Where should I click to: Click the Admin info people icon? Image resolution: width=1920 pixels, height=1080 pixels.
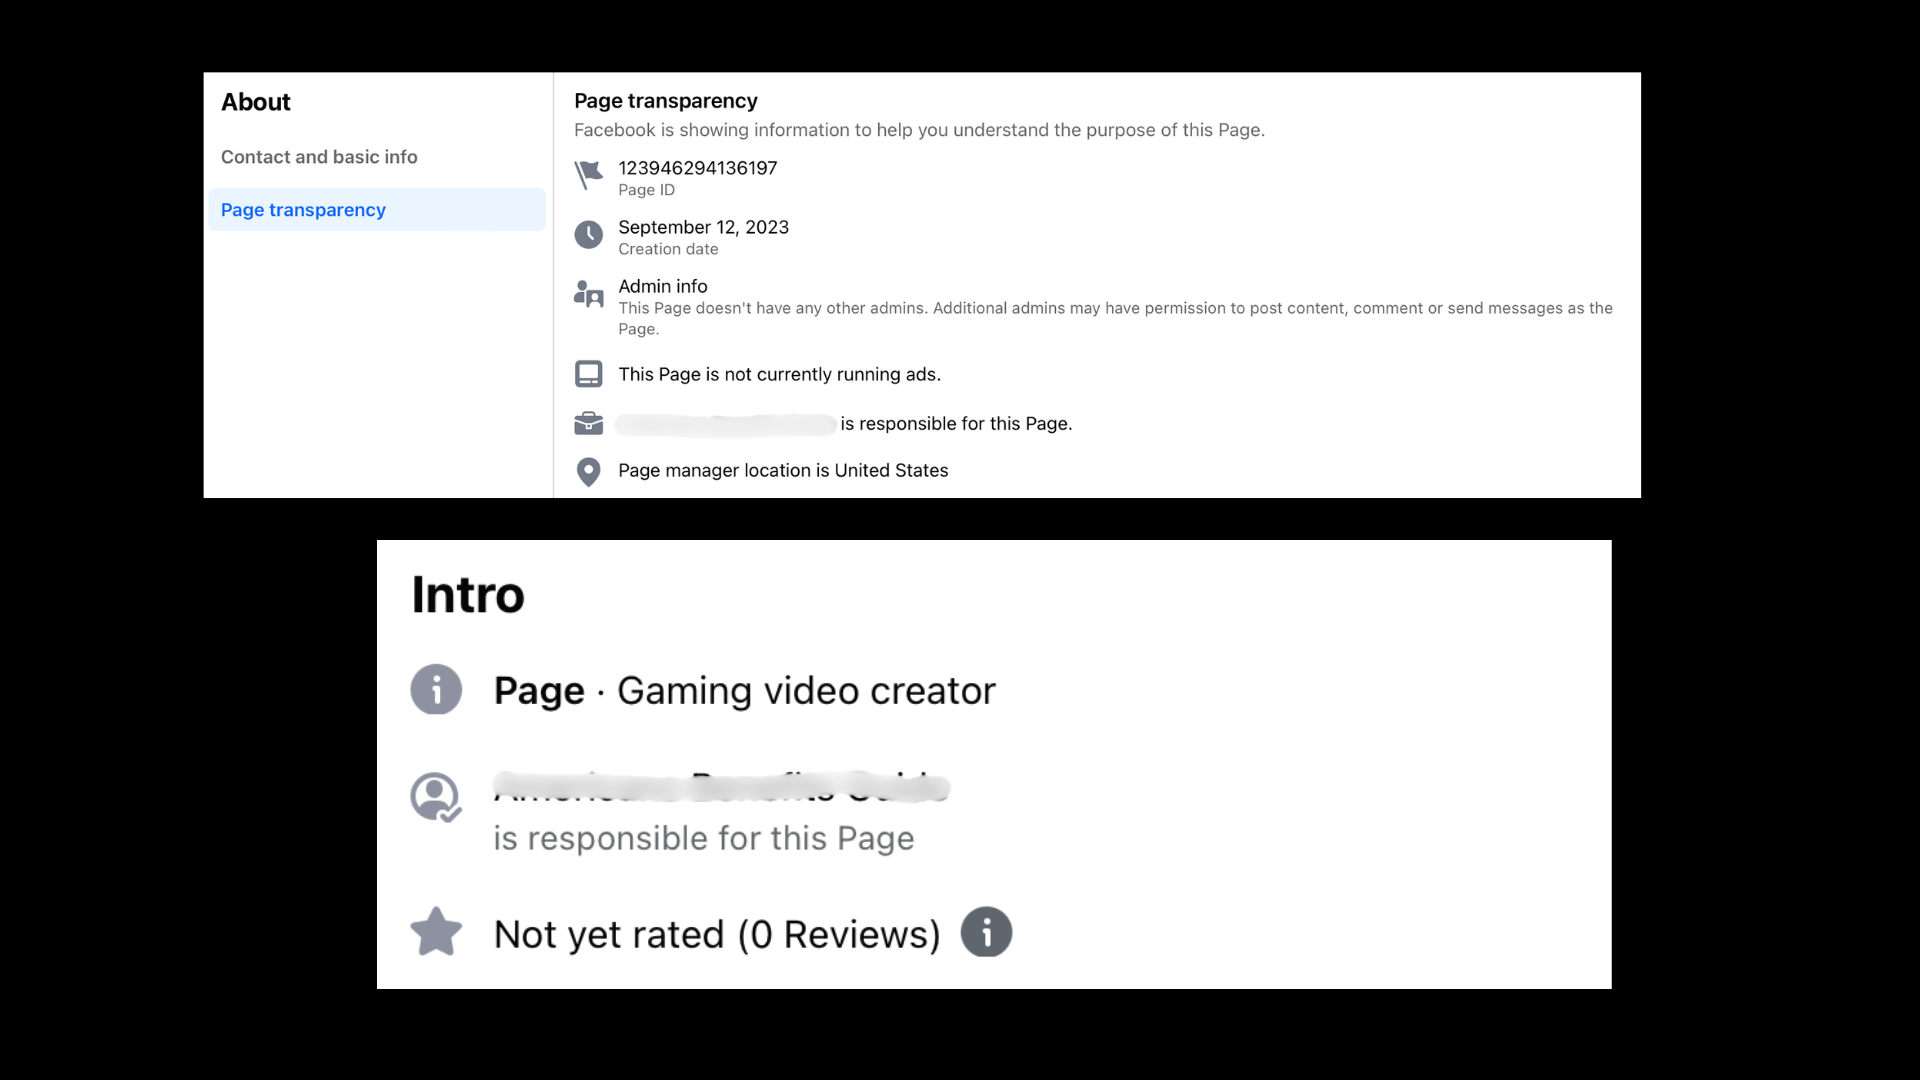click(588, 294)
